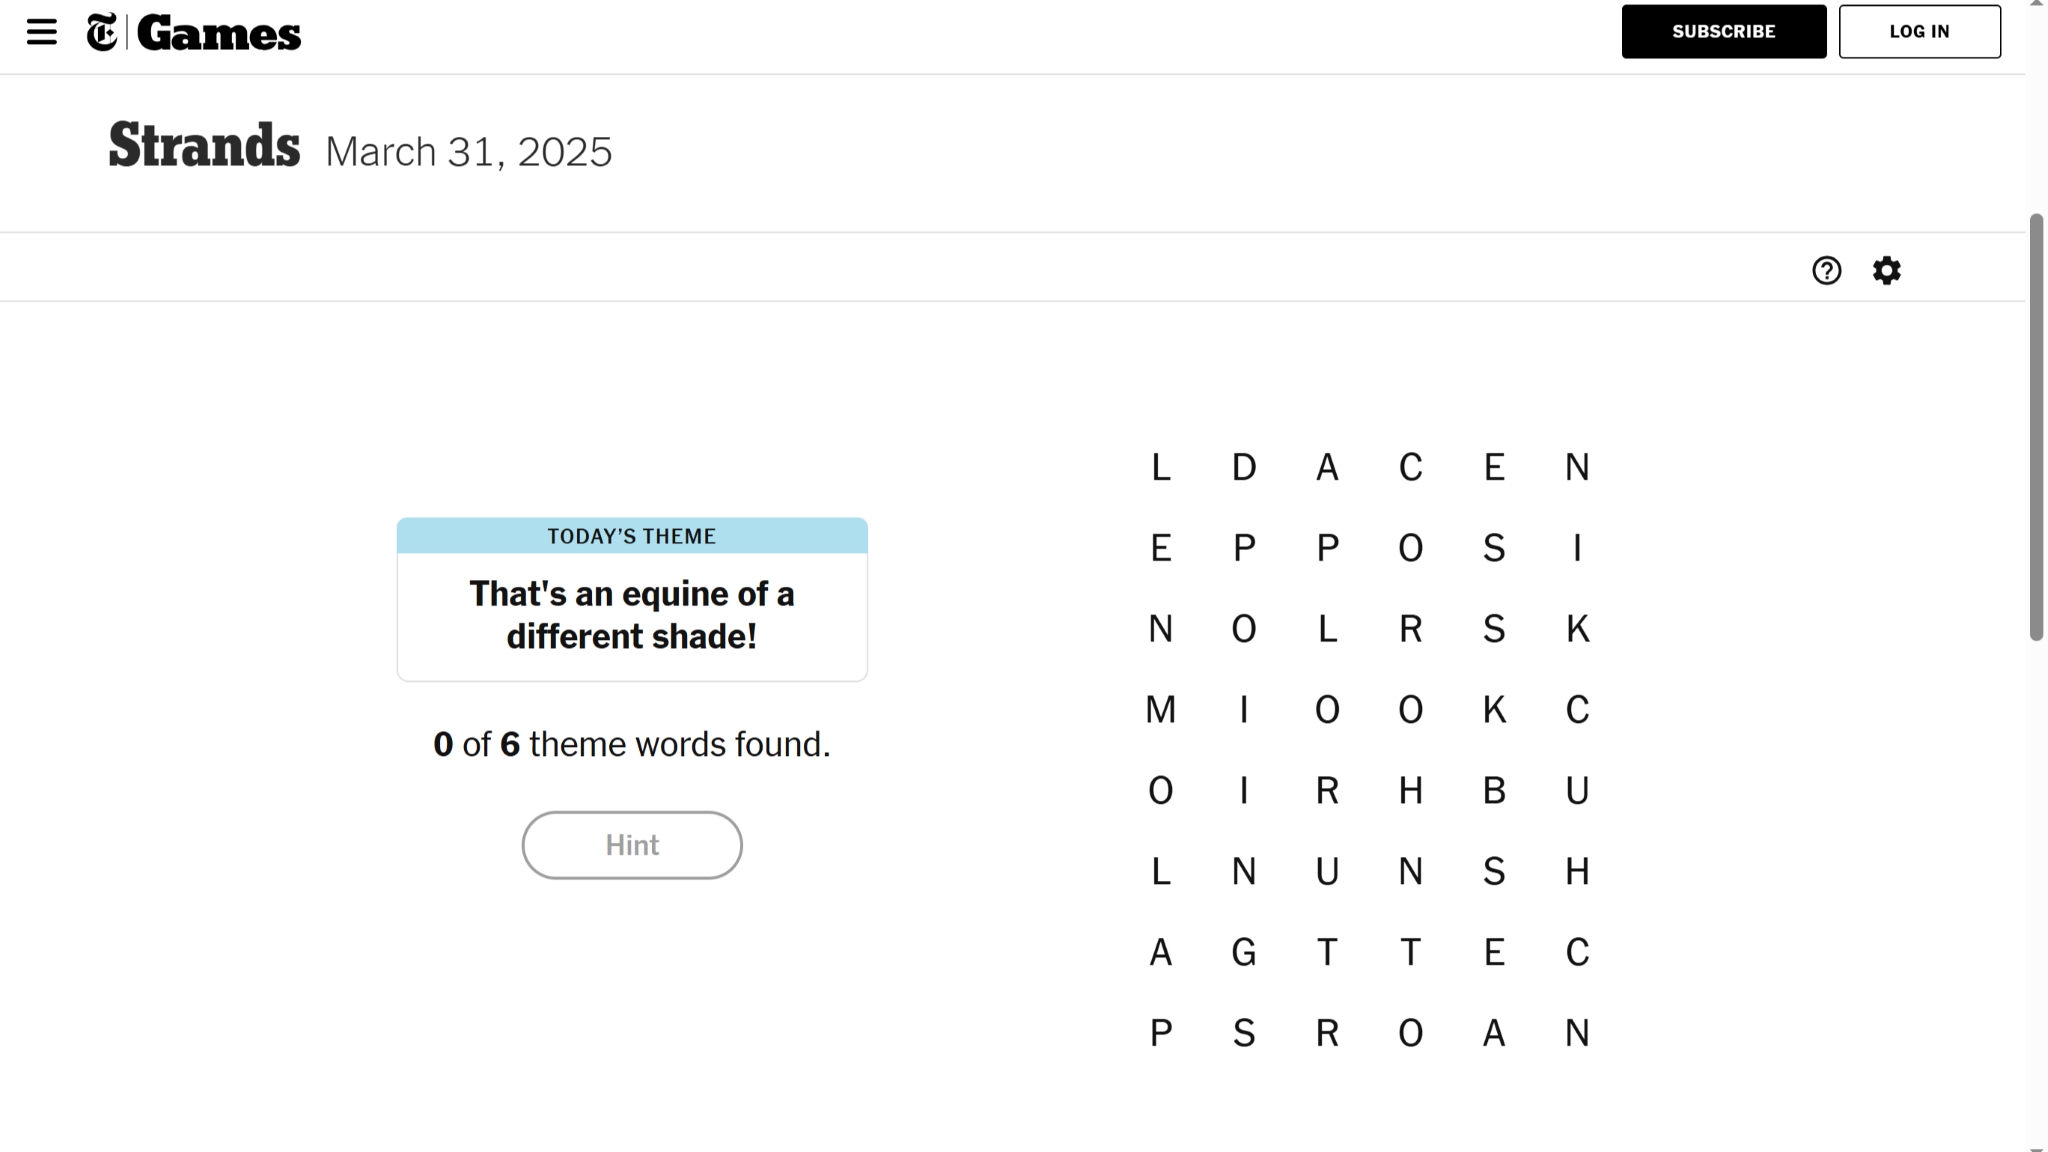Click the equine theme description text
Screen dimensions: 2048x1152
pos(631,614)
